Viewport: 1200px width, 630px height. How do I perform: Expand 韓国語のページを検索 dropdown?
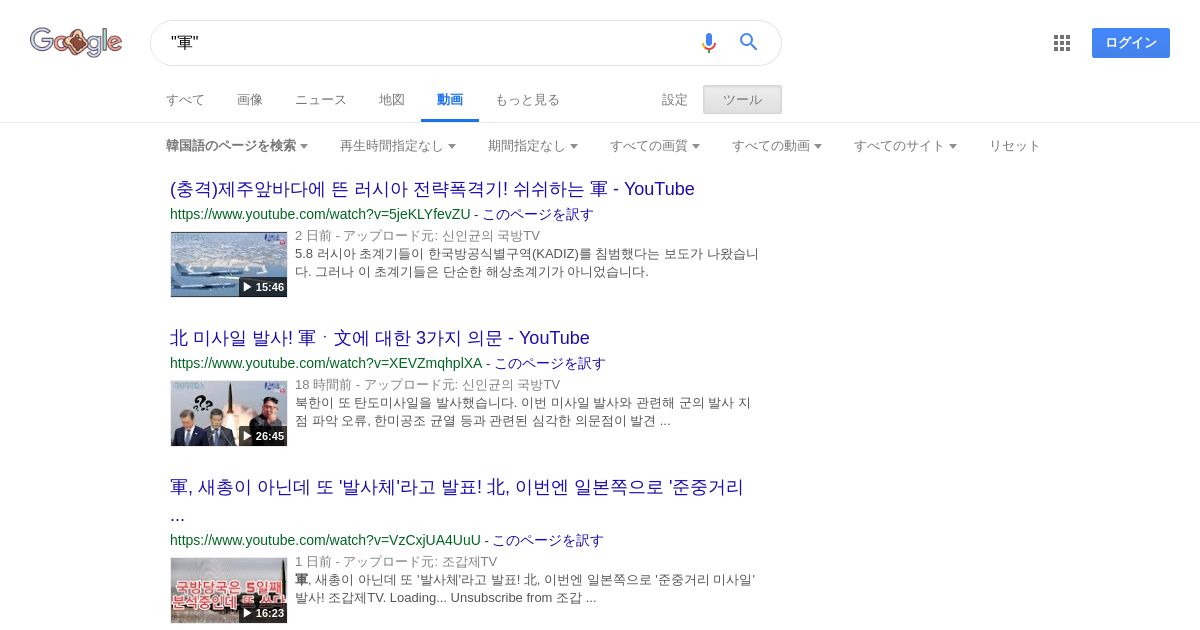click(x=237, y=146)
